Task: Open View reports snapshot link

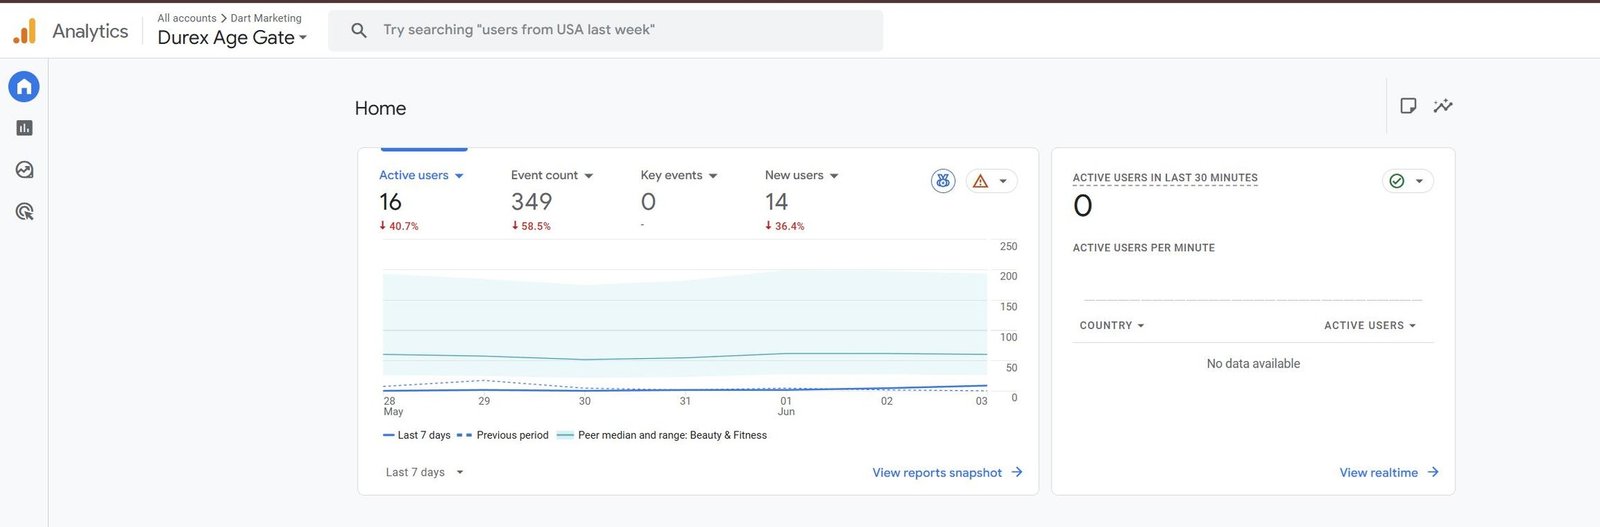Action: click(937, 473)
